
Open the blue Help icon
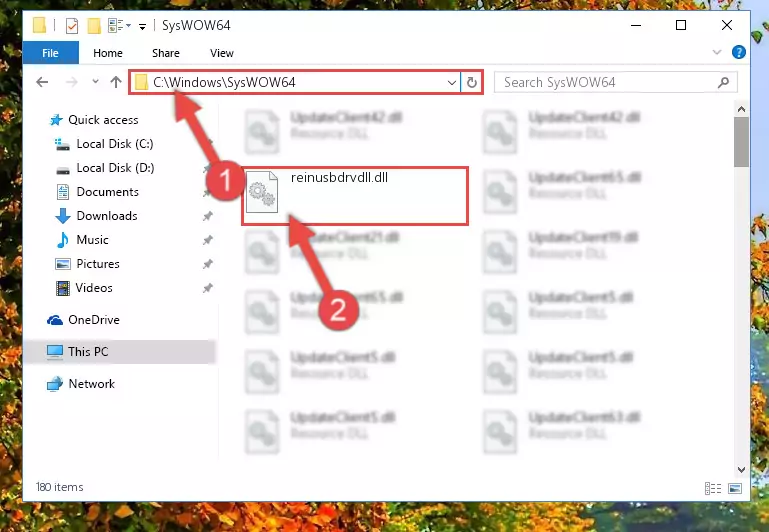738,52
